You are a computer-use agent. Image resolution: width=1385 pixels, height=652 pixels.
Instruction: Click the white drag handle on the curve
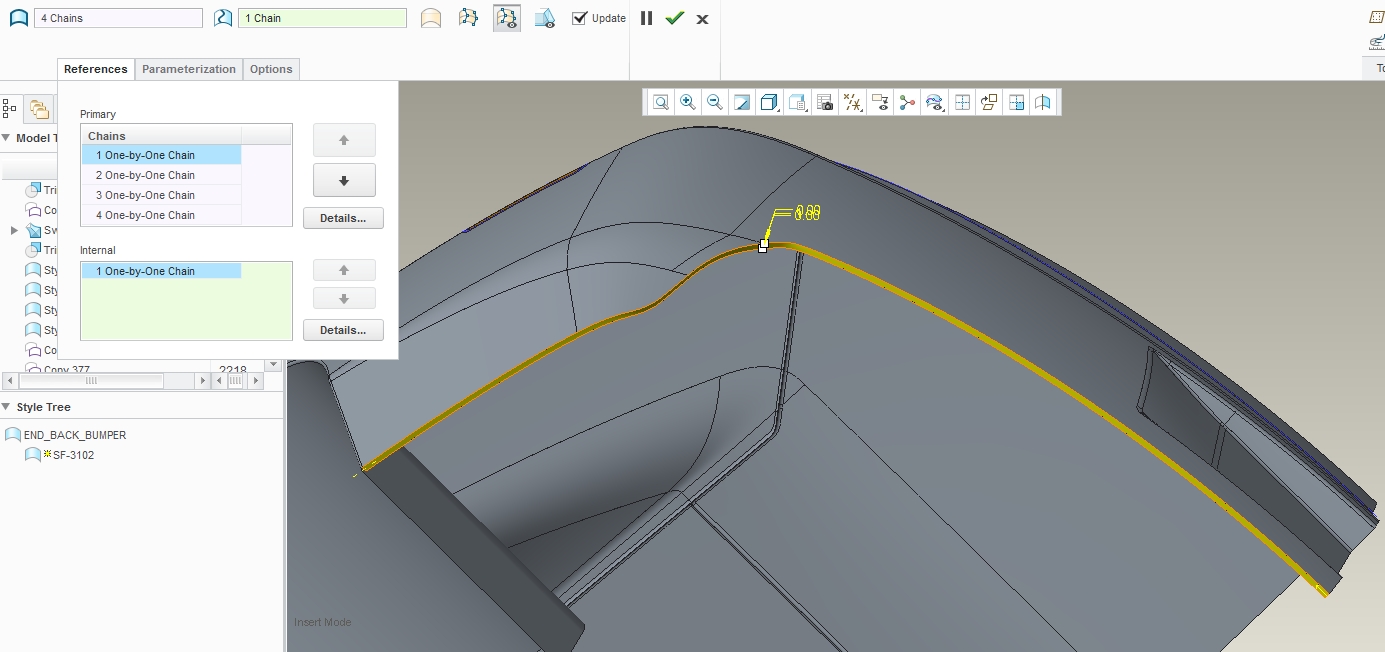(x=763, y=246)
